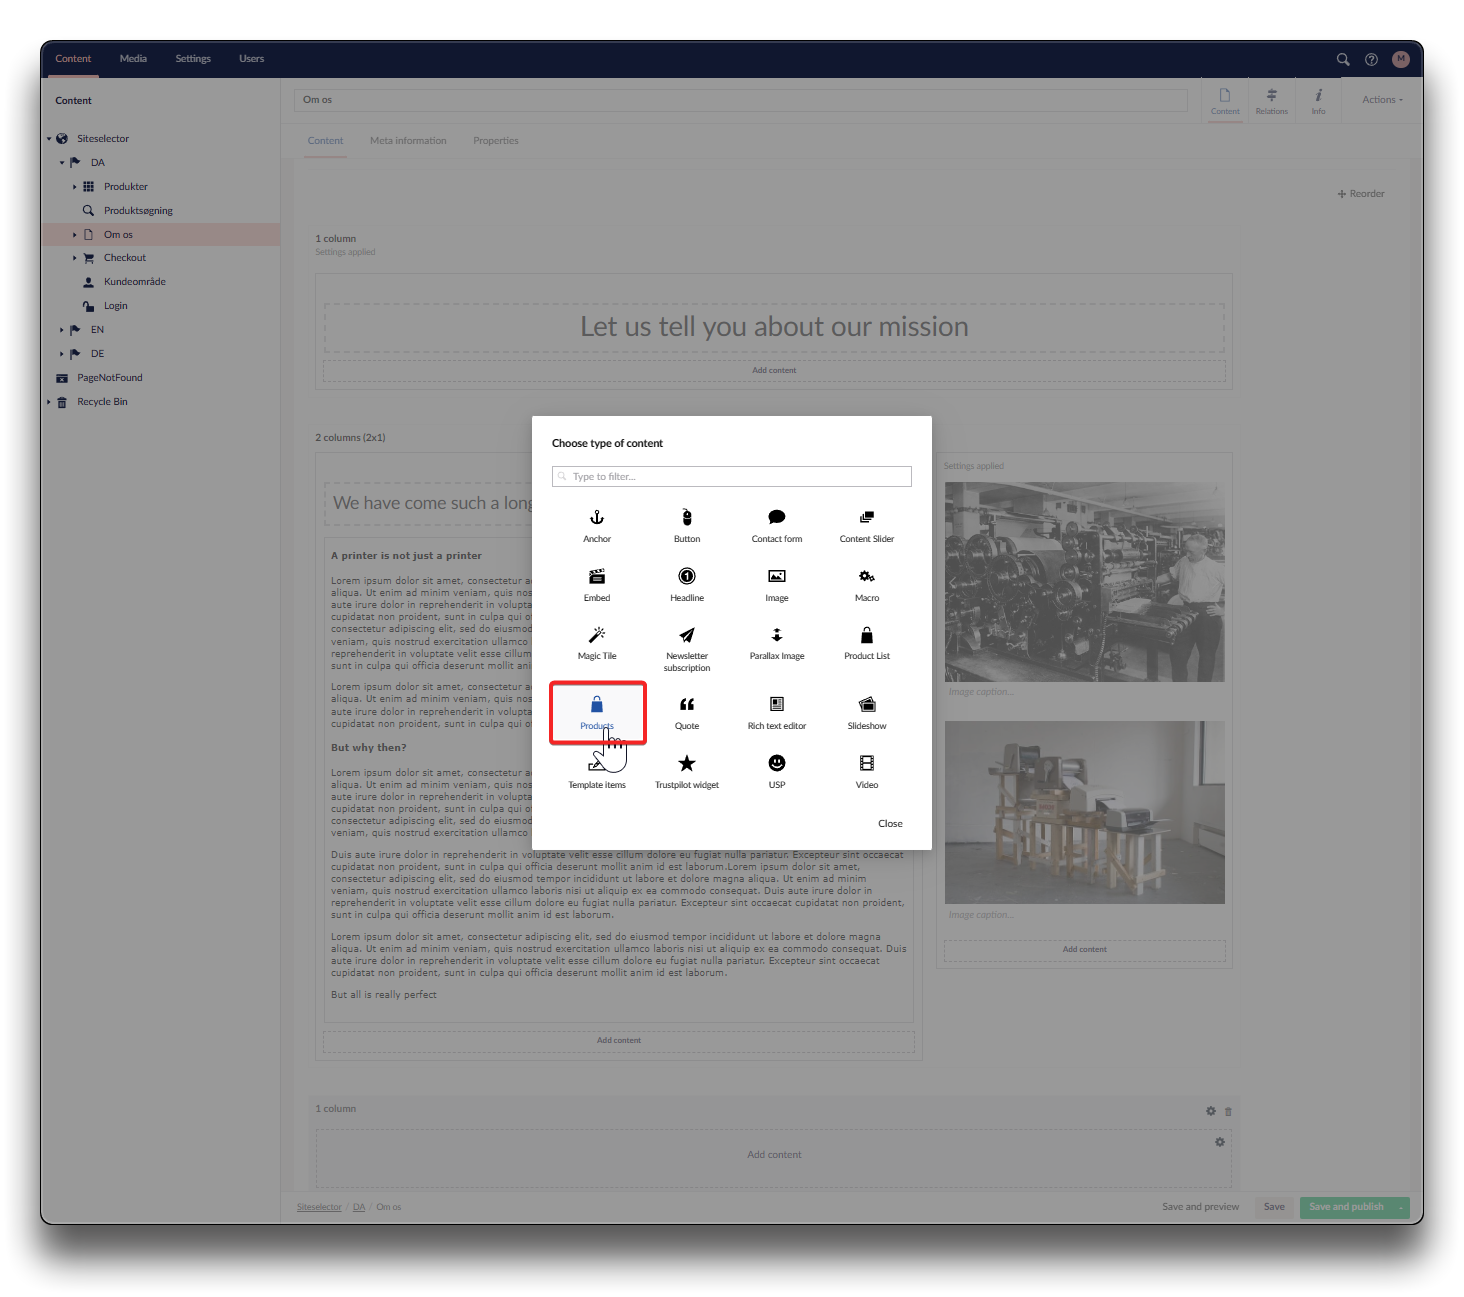Select Contact form content type
The height and width of the screenshot is (1297, 1464).
click(x=777, y=526)
